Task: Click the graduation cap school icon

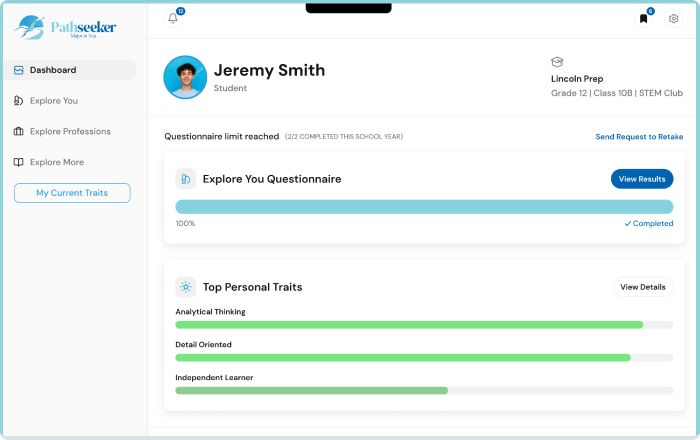Action: 558,62
